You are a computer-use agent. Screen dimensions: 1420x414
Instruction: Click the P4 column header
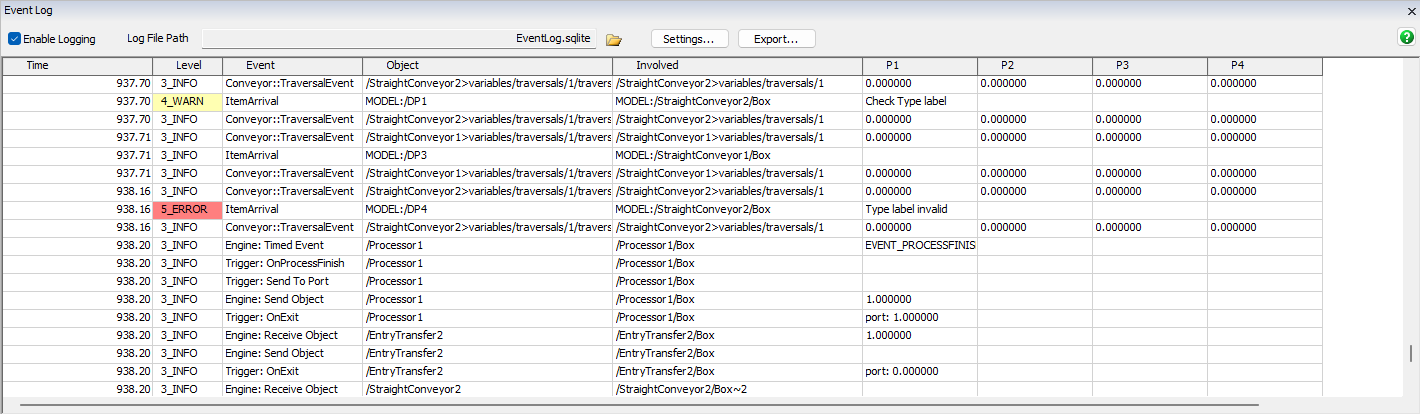pyautogui.click(x=1237, y=65)
